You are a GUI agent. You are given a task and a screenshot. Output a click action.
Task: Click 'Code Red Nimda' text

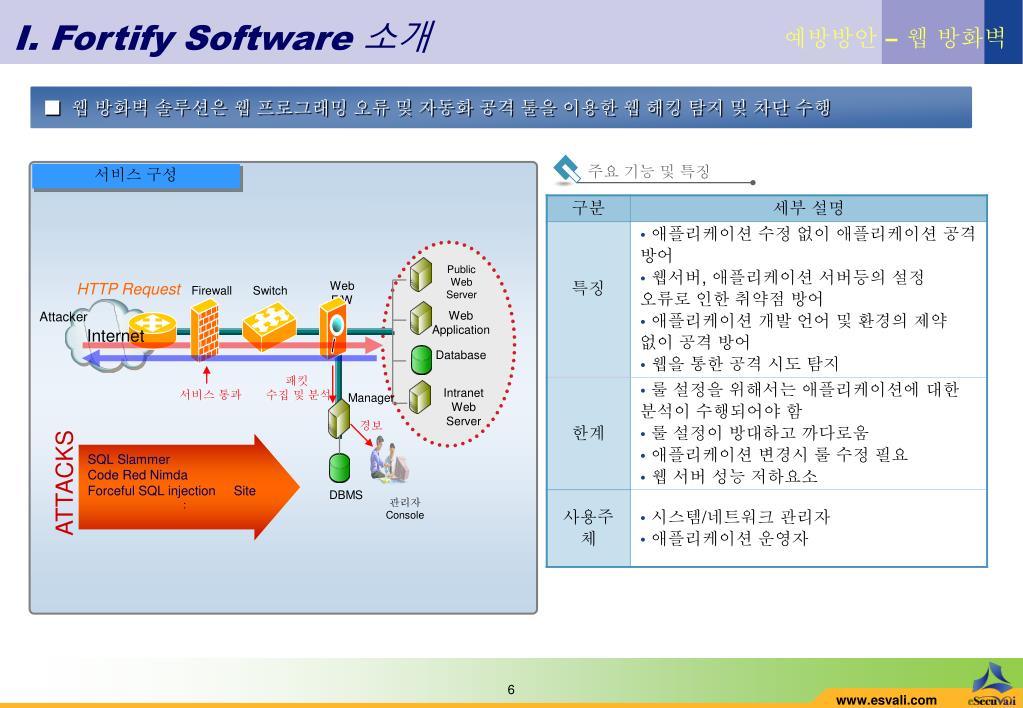(138, 475)
